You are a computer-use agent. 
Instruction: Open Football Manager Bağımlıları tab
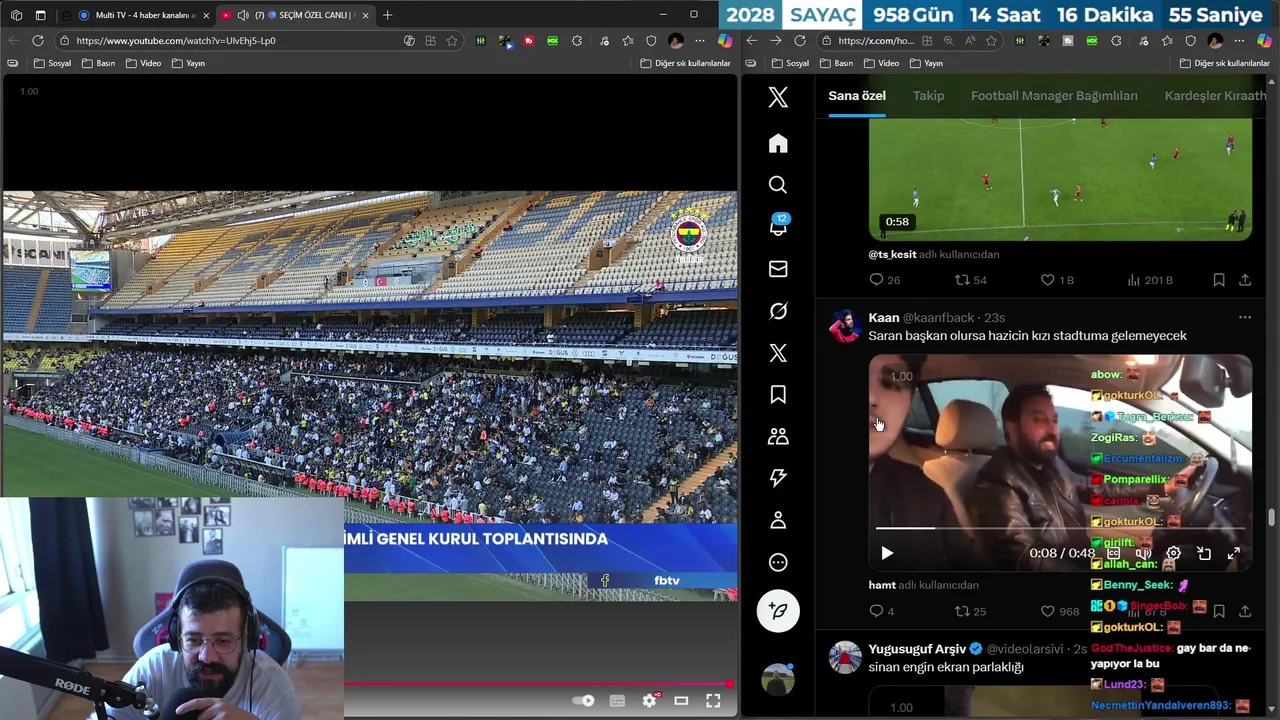coord(1054,96)
